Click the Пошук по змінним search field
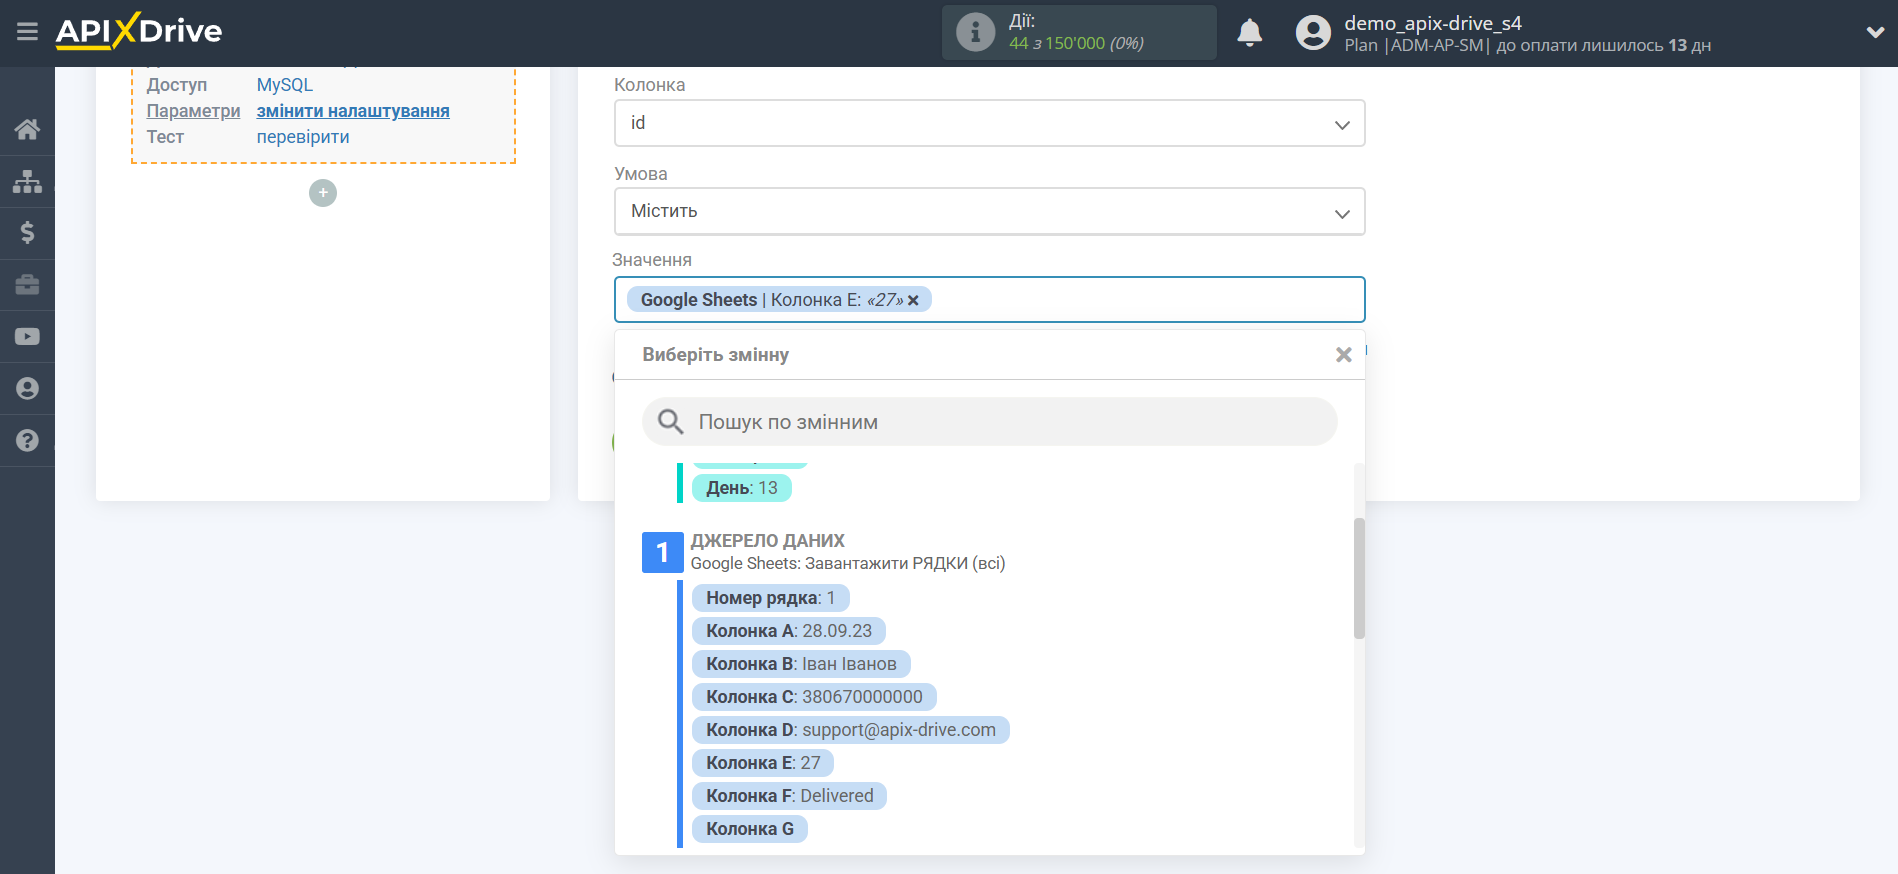 pyautogui.click(x=989, y=422)
